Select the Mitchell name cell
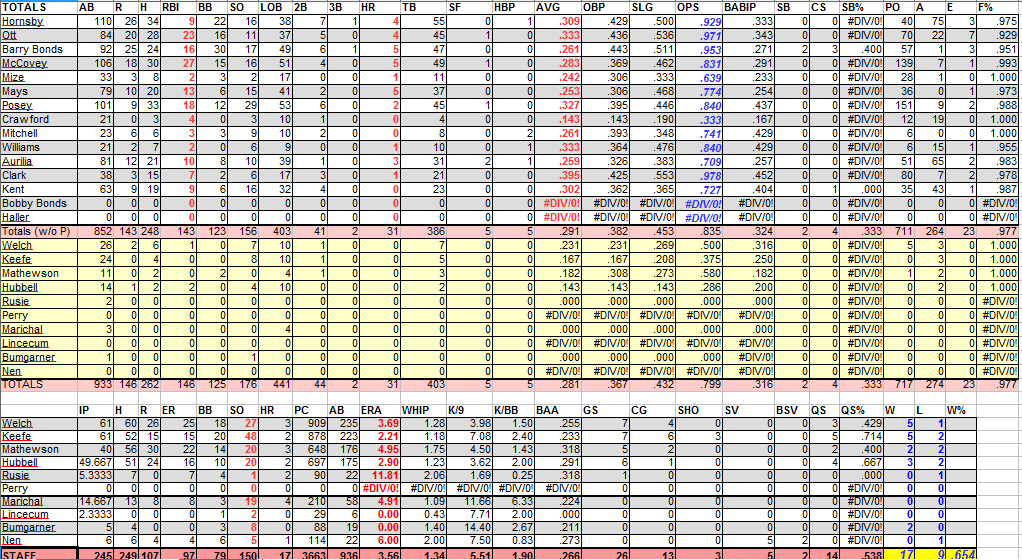The height and width of the screenshot is (560, 1022). coord(38,133)
